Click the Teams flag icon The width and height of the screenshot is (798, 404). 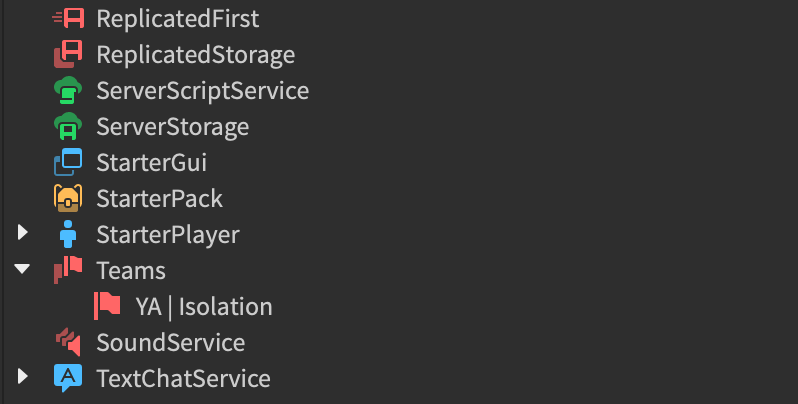[68, 270]
